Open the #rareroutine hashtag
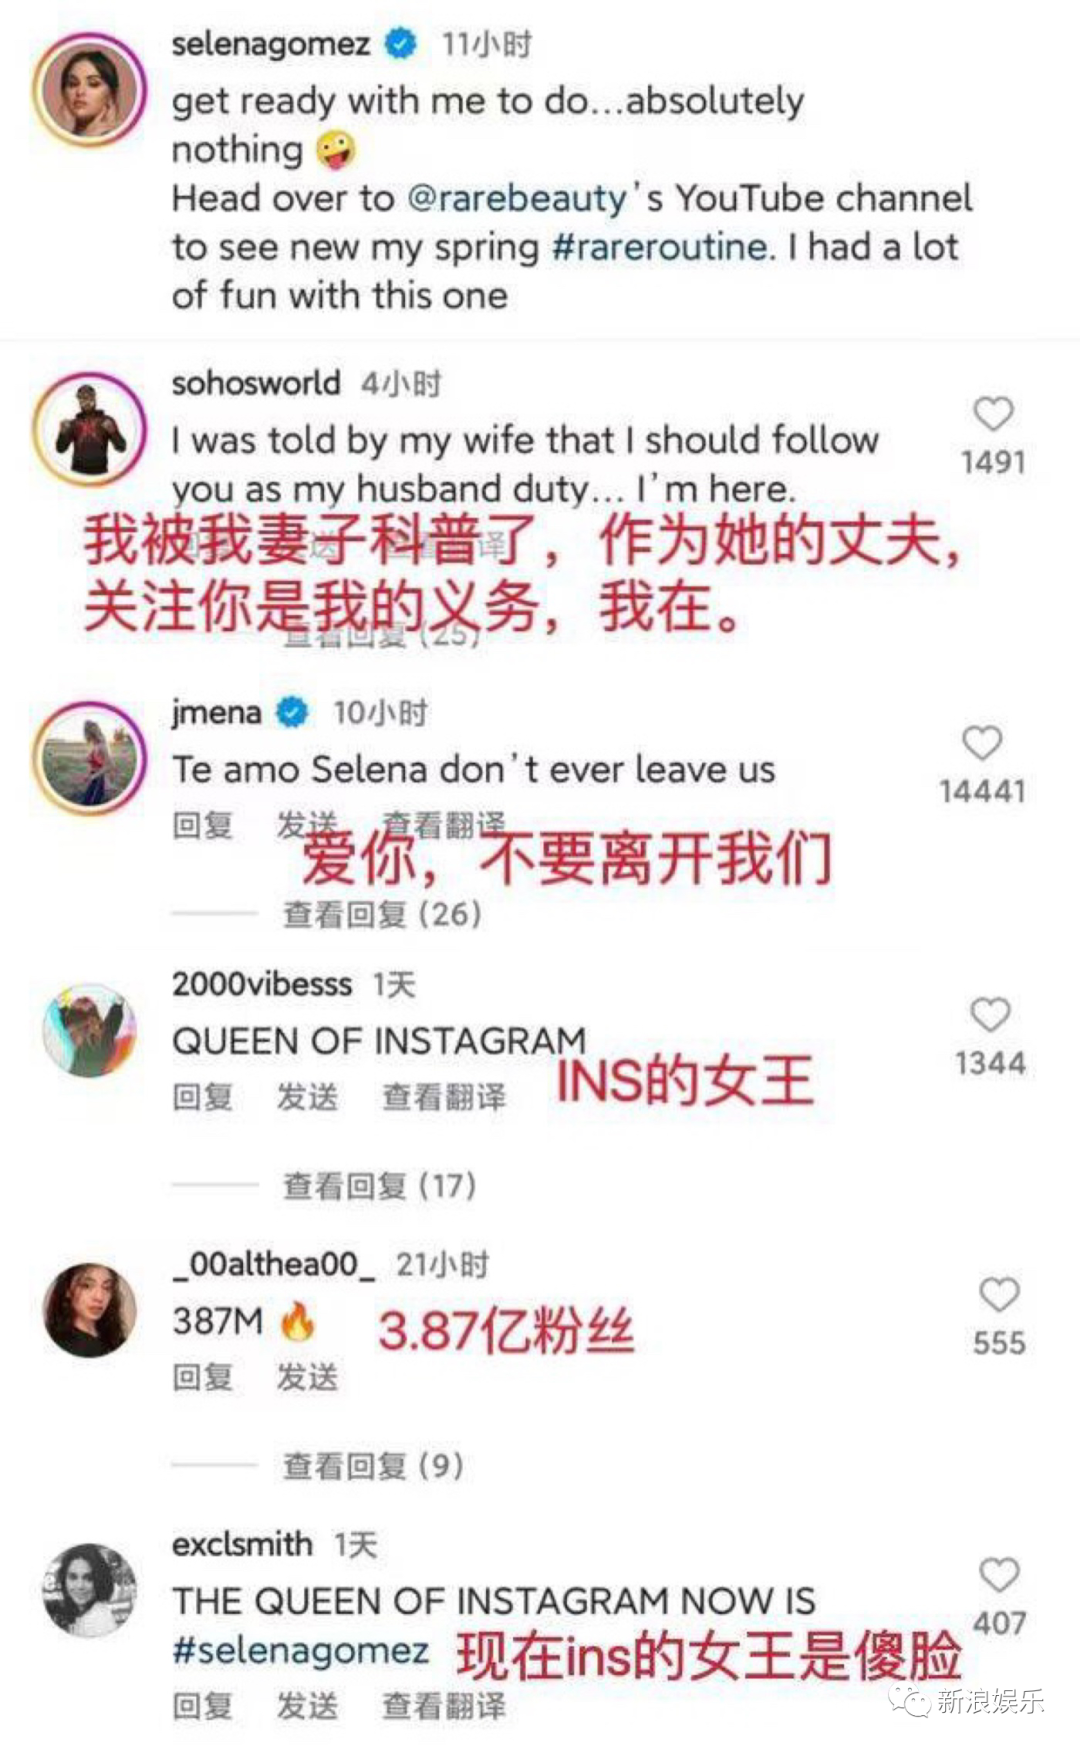 coord(663,246)
